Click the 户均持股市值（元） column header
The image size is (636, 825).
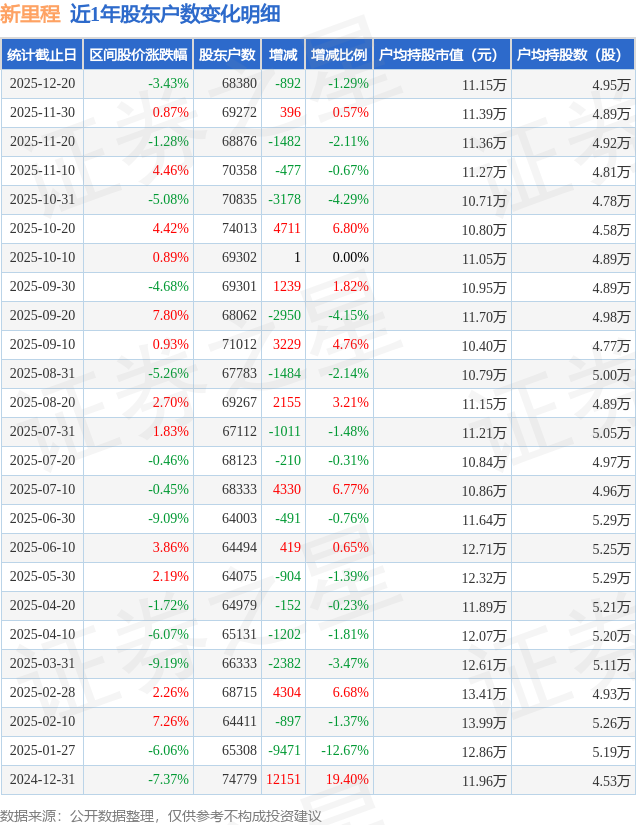[x=440, y=55]
